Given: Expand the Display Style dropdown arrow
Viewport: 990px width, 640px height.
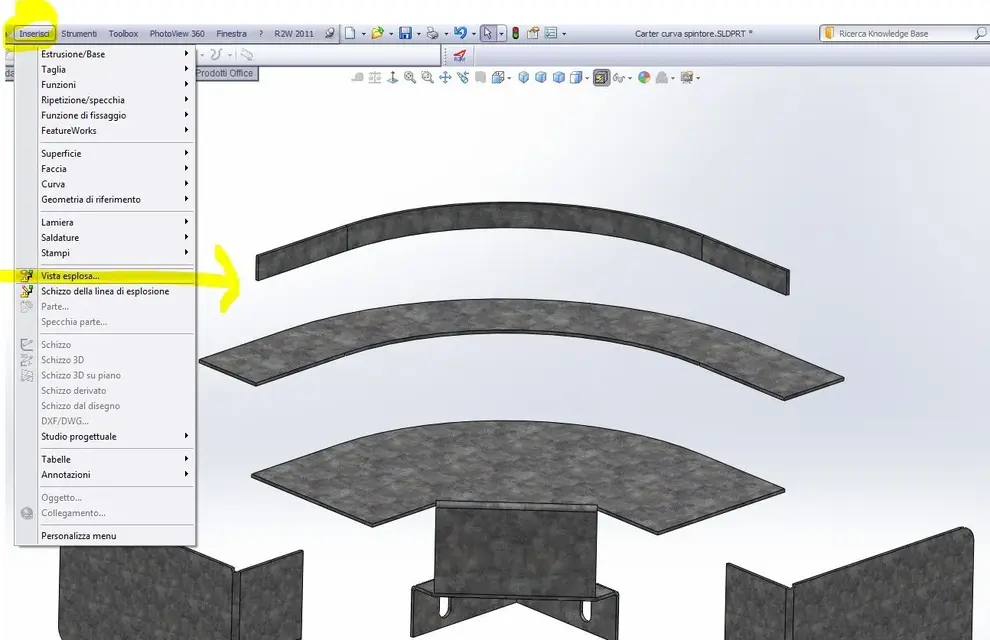Looking at the screenshot, I should [x=587, y=78].
